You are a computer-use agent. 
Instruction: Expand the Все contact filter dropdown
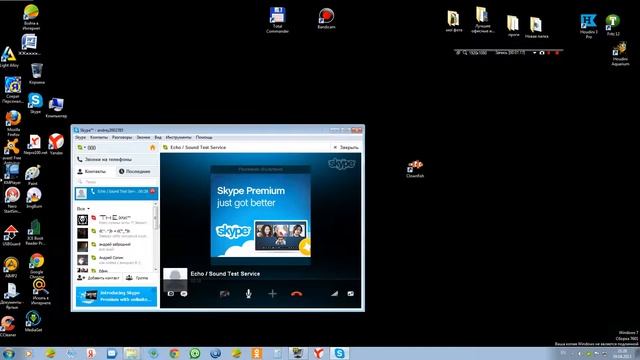[83, 209]
